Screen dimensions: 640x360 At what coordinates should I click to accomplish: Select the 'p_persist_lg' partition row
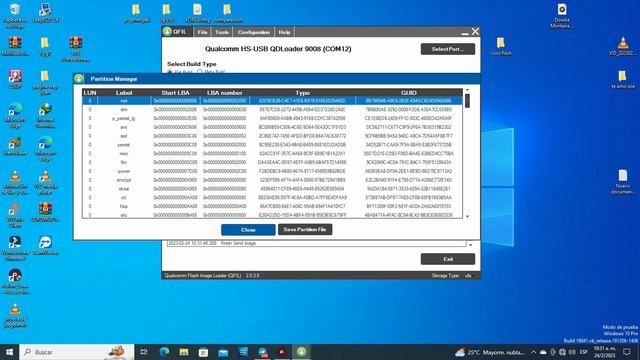pyautogui.click(x=272, y=118)
